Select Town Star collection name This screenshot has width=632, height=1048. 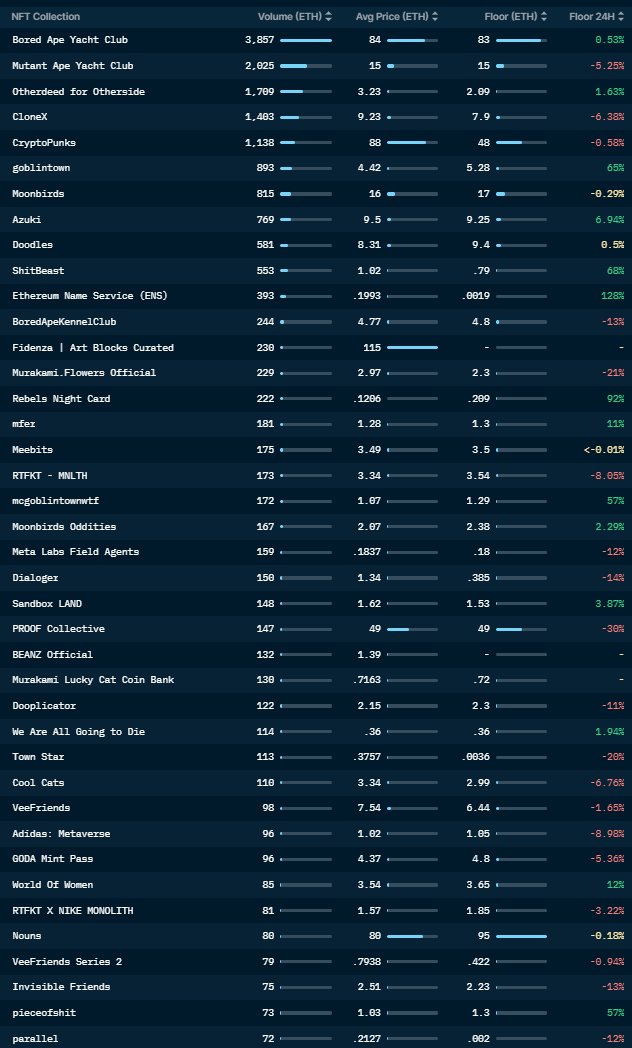point(38,757)
